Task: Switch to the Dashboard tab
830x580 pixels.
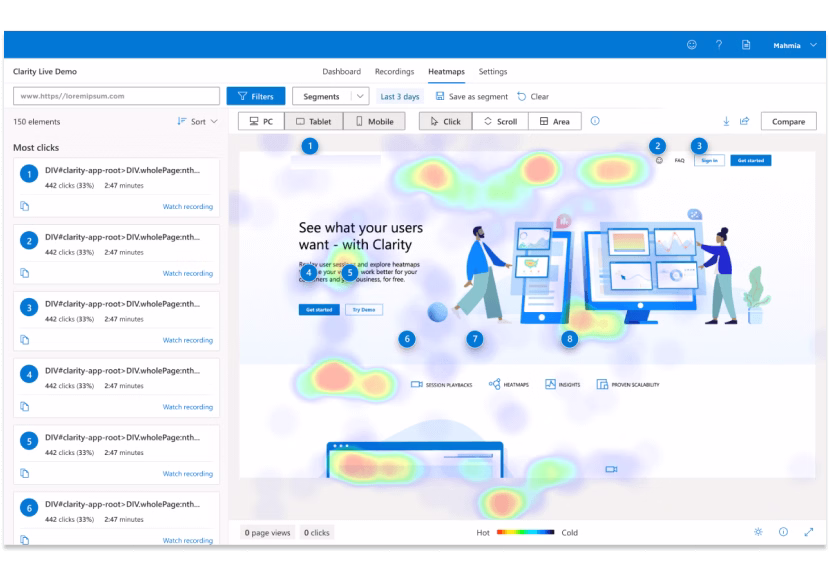Action: 341,71
